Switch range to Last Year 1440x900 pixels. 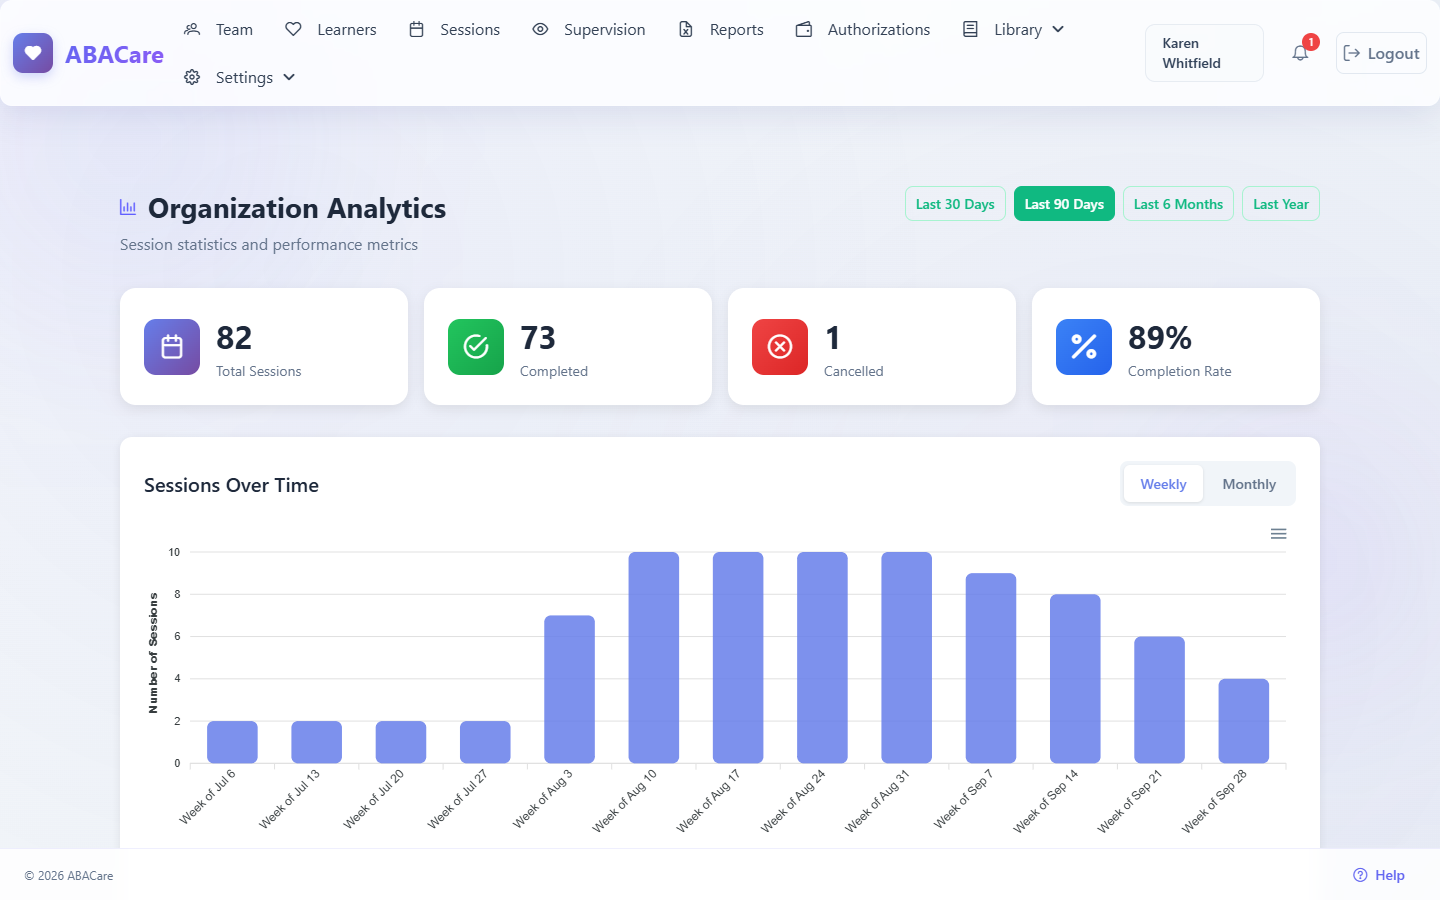tap(1281, 204)
